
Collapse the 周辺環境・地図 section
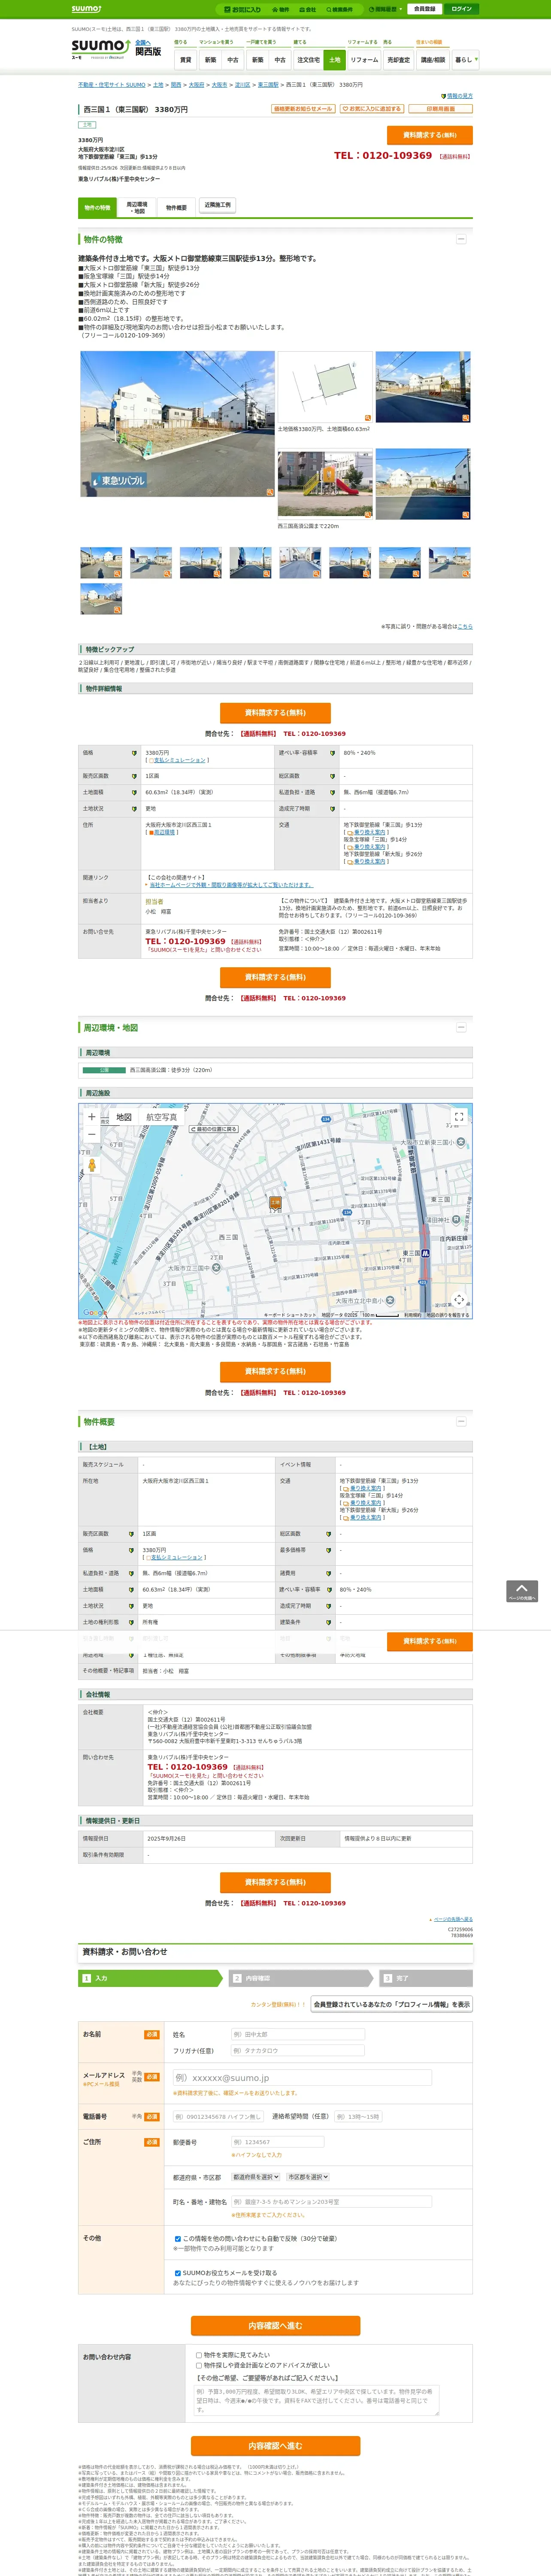461,1027
